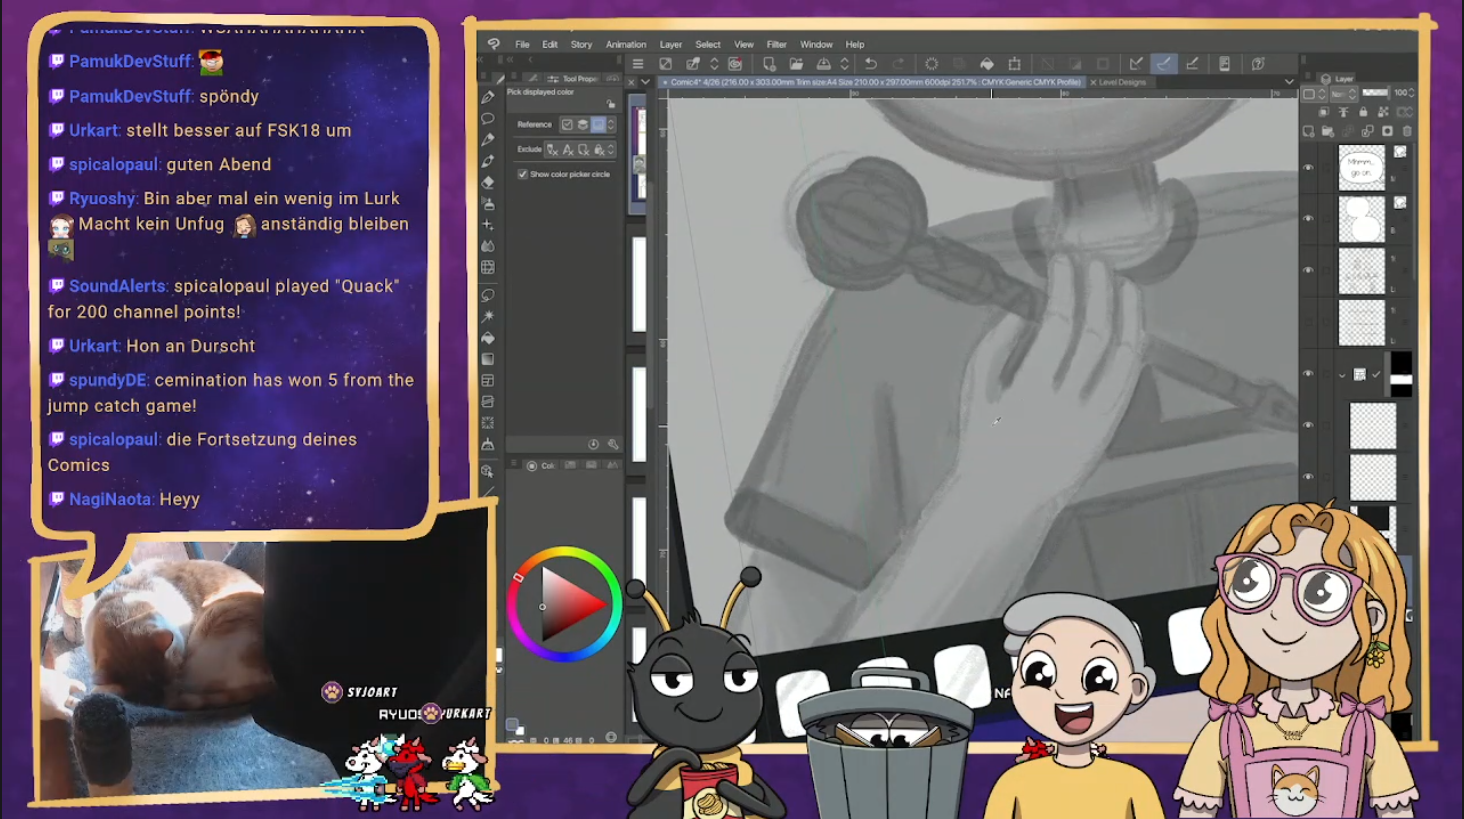1464x819 pixels.
Task: Toggle eye icon of black-and-white mask folder
Action: [1308, 373]
